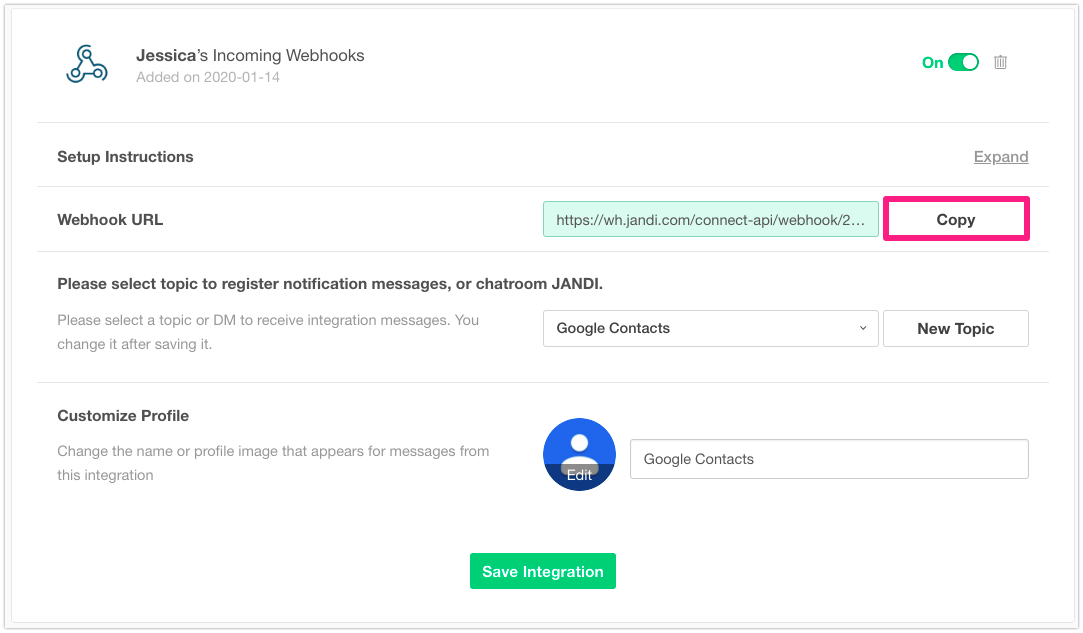Copy the Webhook URL
The width and height of the screenshot is (1083, 633).
pyautogui.click(x=956, y=219)
